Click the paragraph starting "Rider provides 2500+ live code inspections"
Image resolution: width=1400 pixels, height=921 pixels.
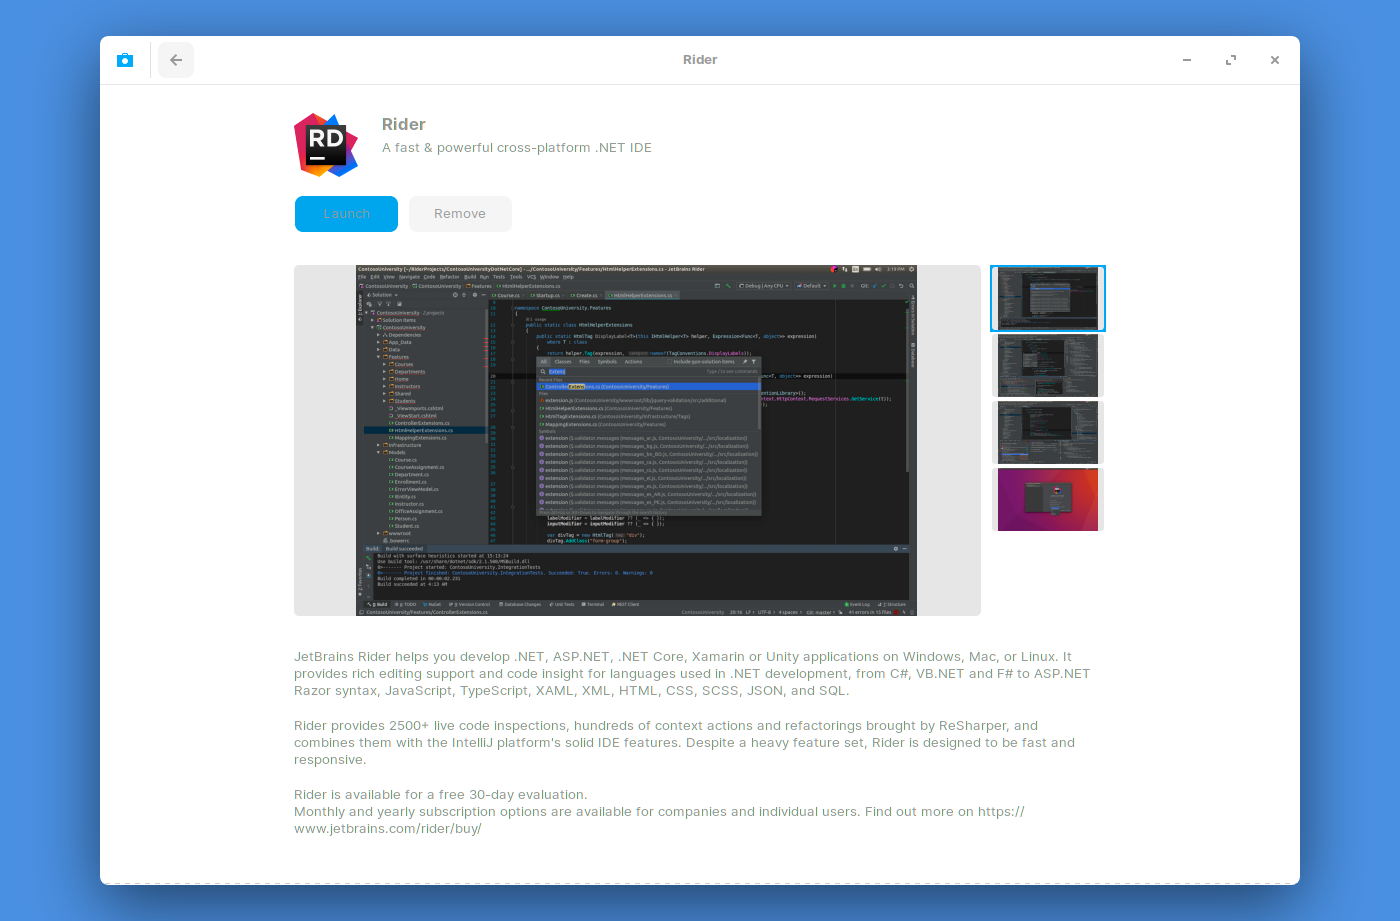coord(685,743)
